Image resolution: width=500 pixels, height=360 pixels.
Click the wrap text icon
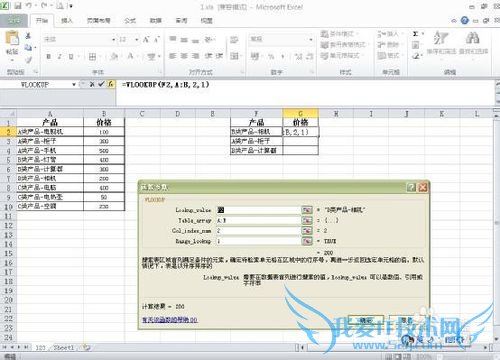[234, 40]
